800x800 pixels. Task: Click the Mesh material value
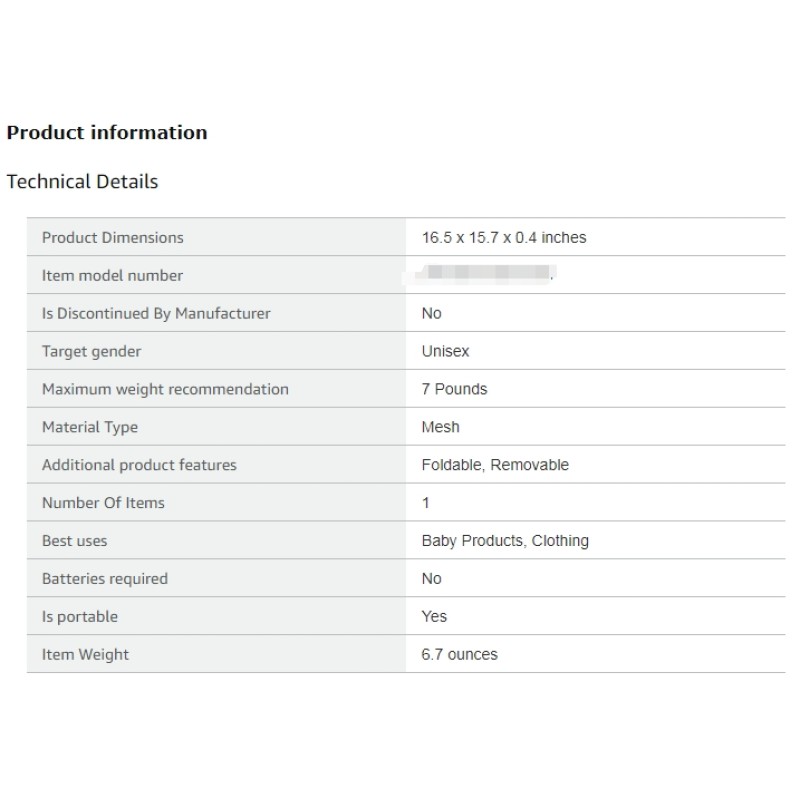[x=440, y=428]
